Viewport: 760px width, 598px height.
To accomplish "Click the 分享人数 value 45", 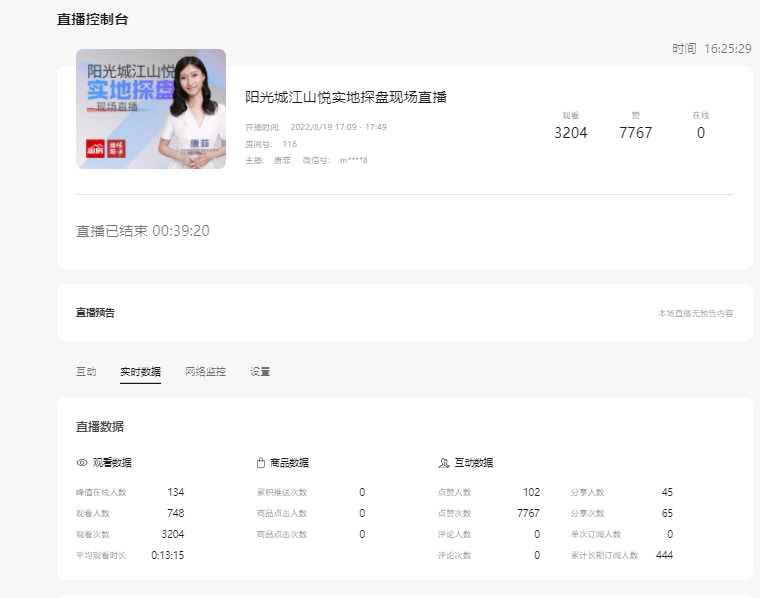I will pyautogui.click(x=667, y=492).
